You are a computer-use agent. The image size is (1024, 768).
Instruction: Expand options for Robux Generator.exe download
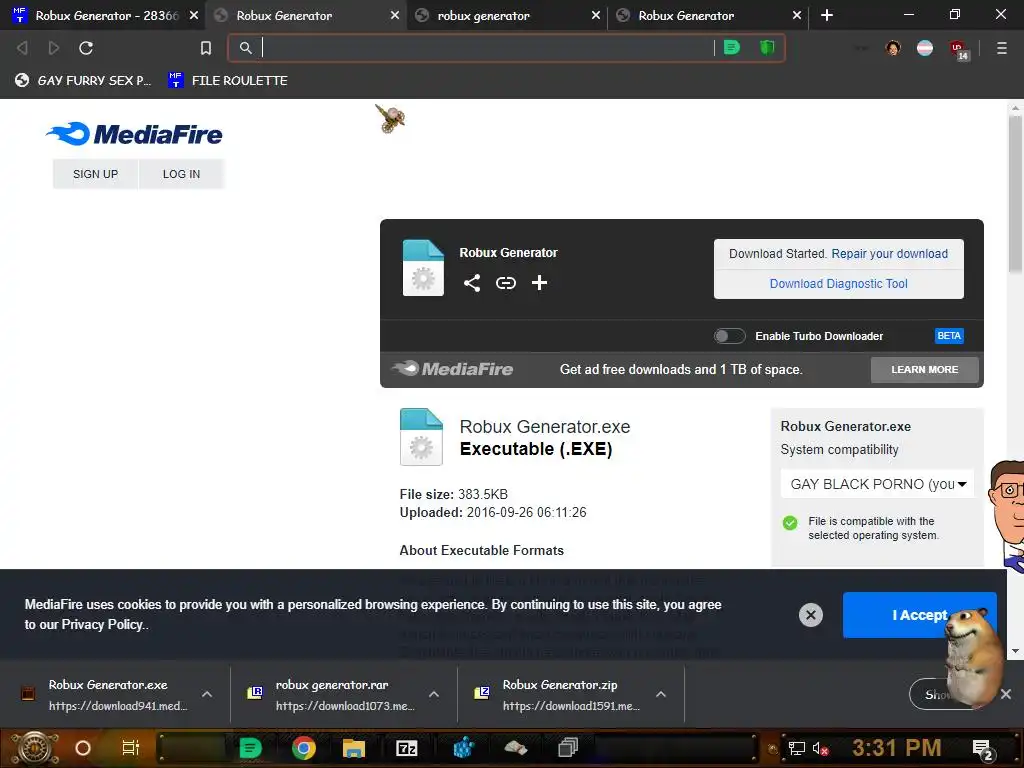coord(206,694)
